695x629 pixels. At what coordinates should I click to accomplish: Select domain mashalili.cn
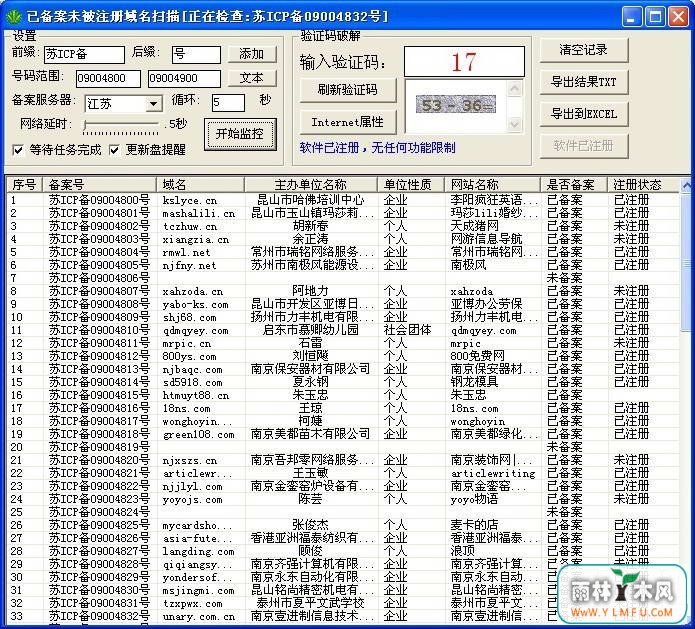tap(199, 214)
